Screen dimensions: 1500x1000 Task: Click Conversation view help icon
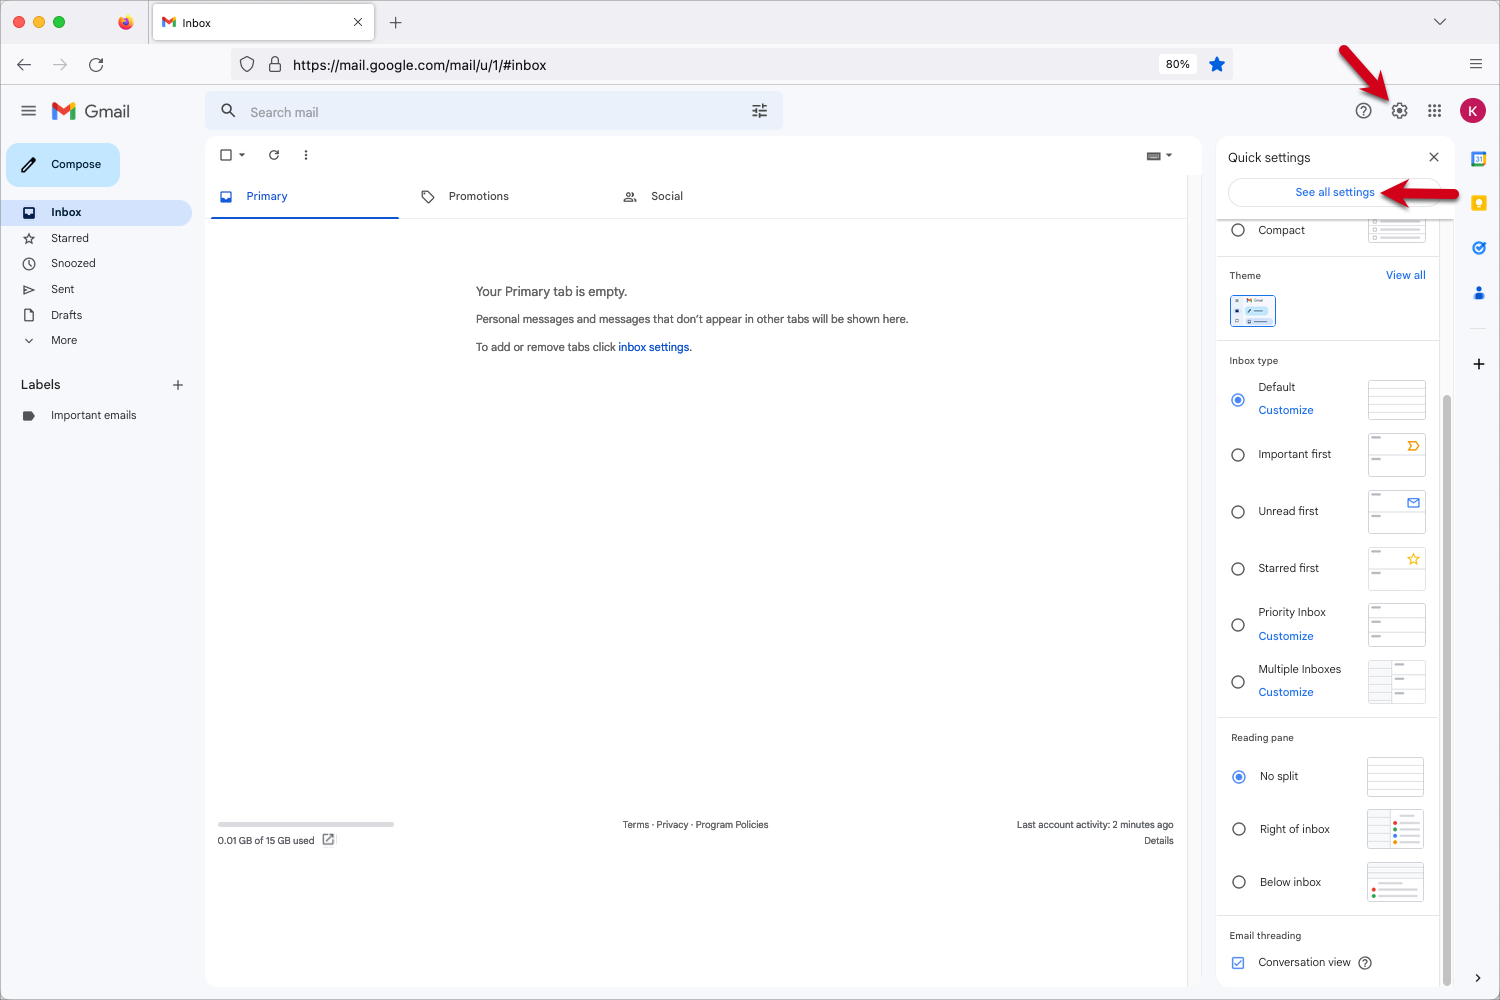(1365, 963)
